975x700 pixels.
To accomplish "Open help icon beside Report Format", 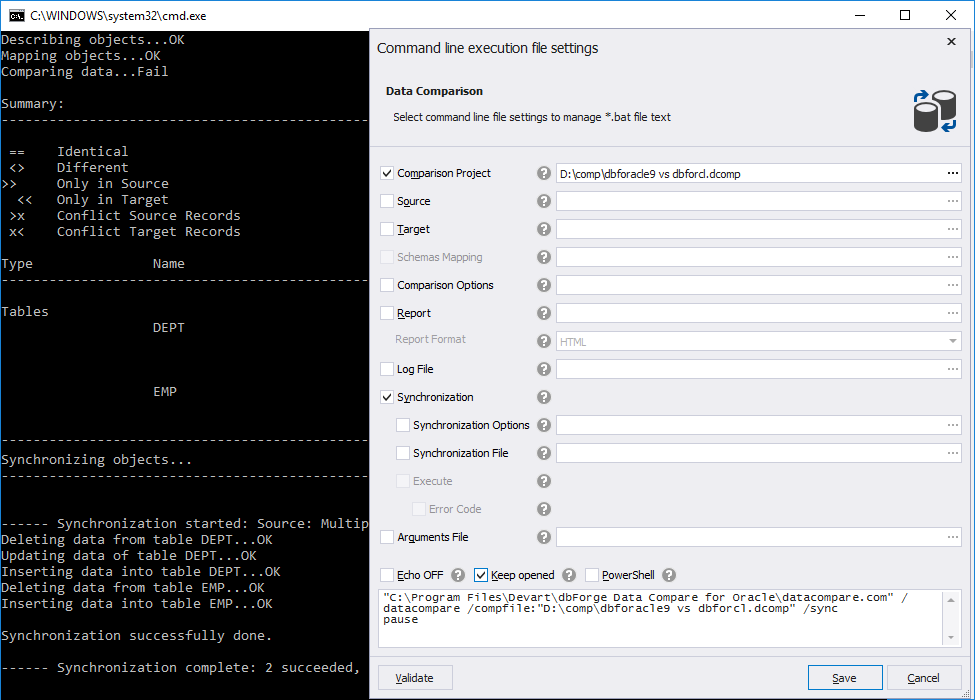I will tap(543, 341).
